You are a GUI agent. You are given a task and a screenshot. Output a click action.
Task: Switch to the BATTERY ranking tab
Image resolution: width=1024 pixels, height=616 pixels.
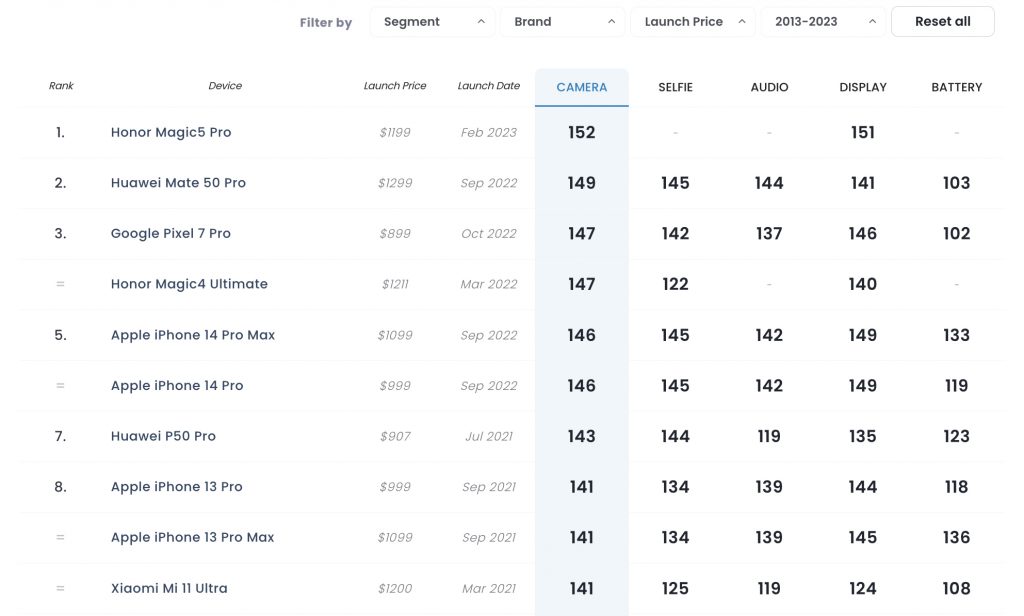click(956, 87)
